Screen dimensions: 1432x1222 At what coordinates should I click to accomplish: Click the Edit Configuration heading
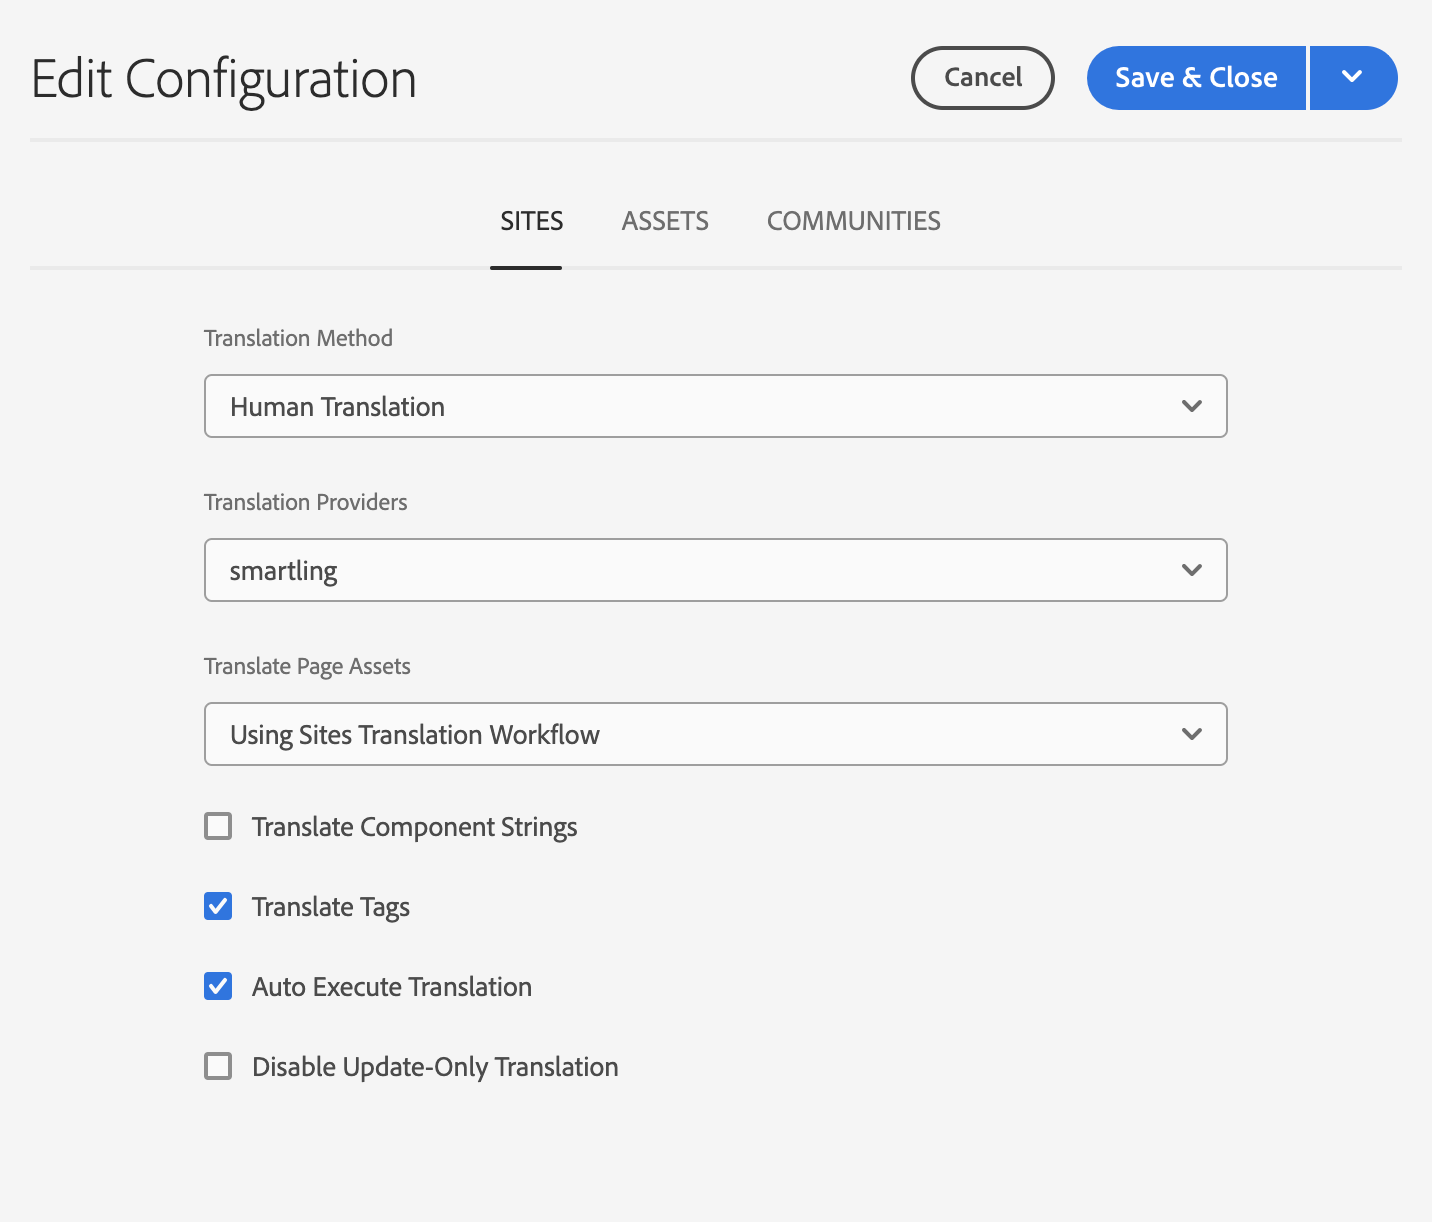point(224,79)
